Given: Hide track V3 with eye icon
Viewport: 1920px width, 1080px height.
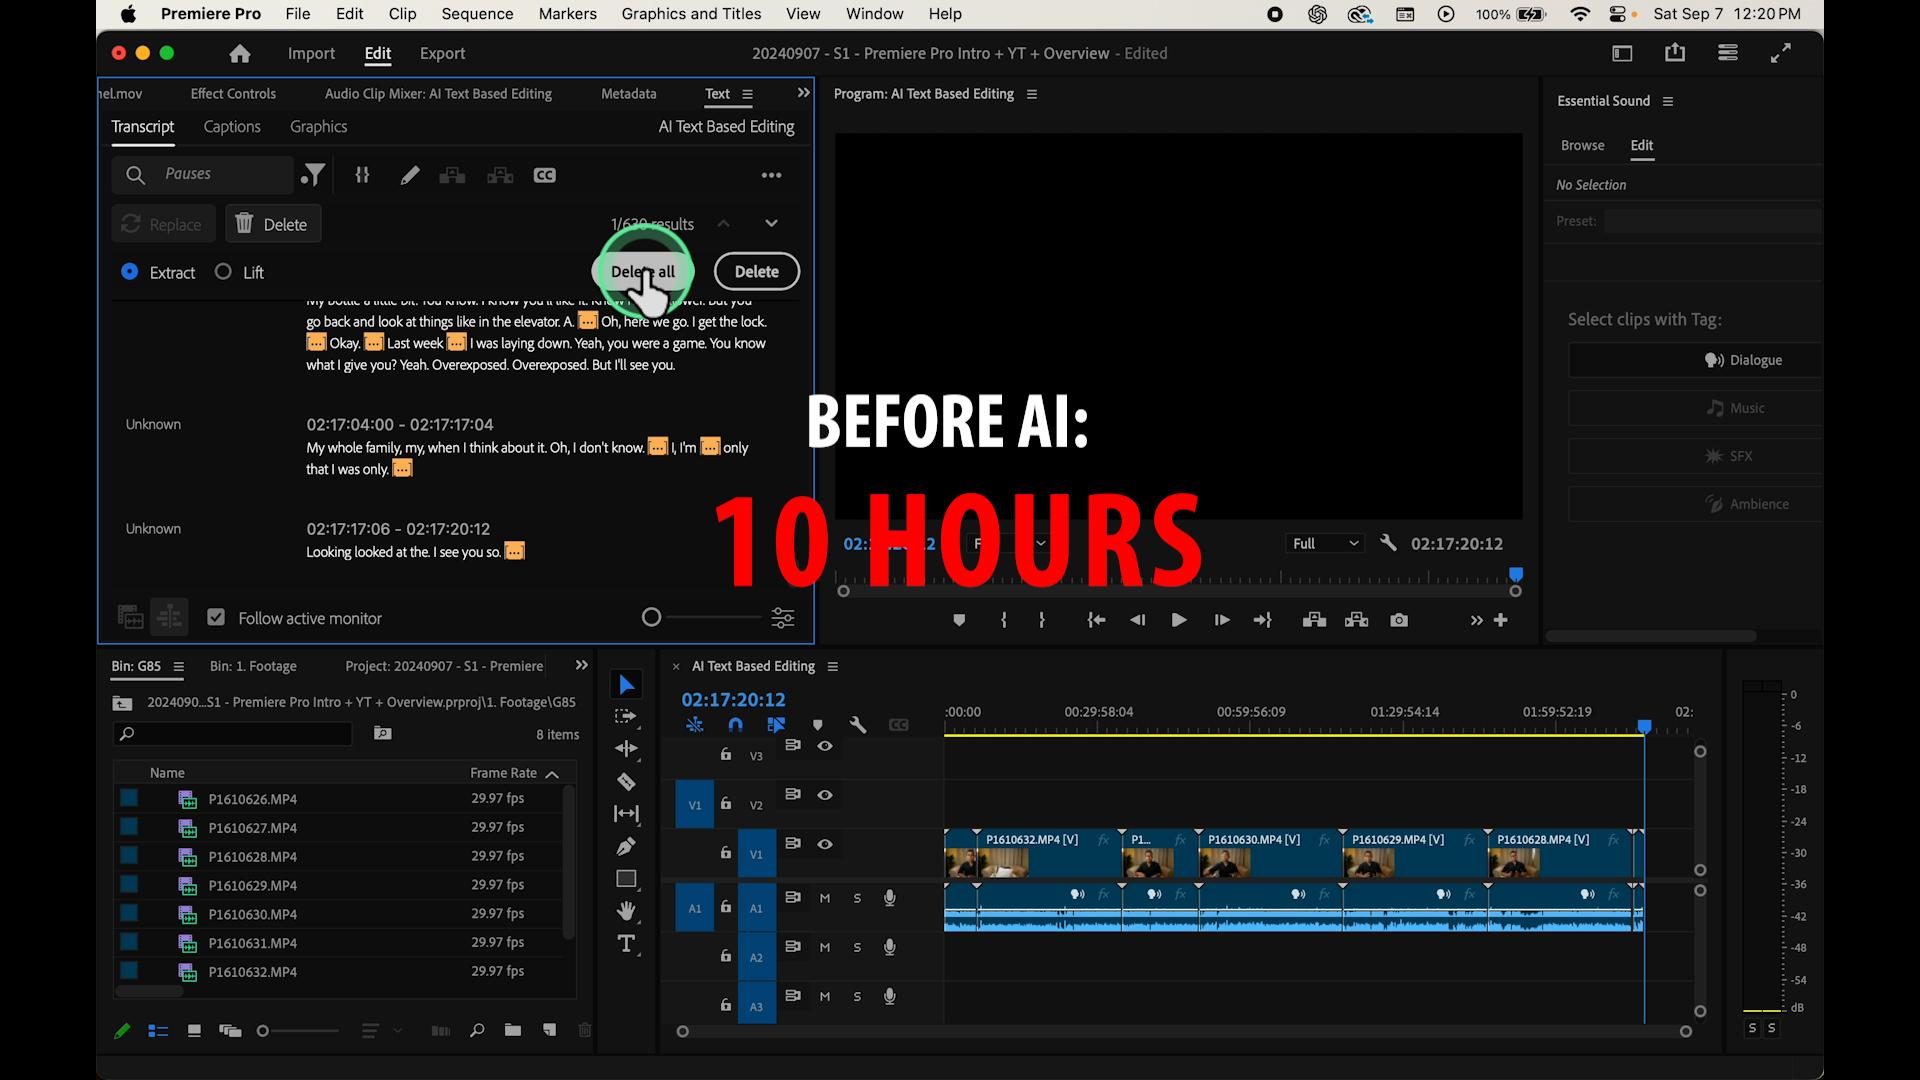Looking at the screenshot, I should [824, 746].
